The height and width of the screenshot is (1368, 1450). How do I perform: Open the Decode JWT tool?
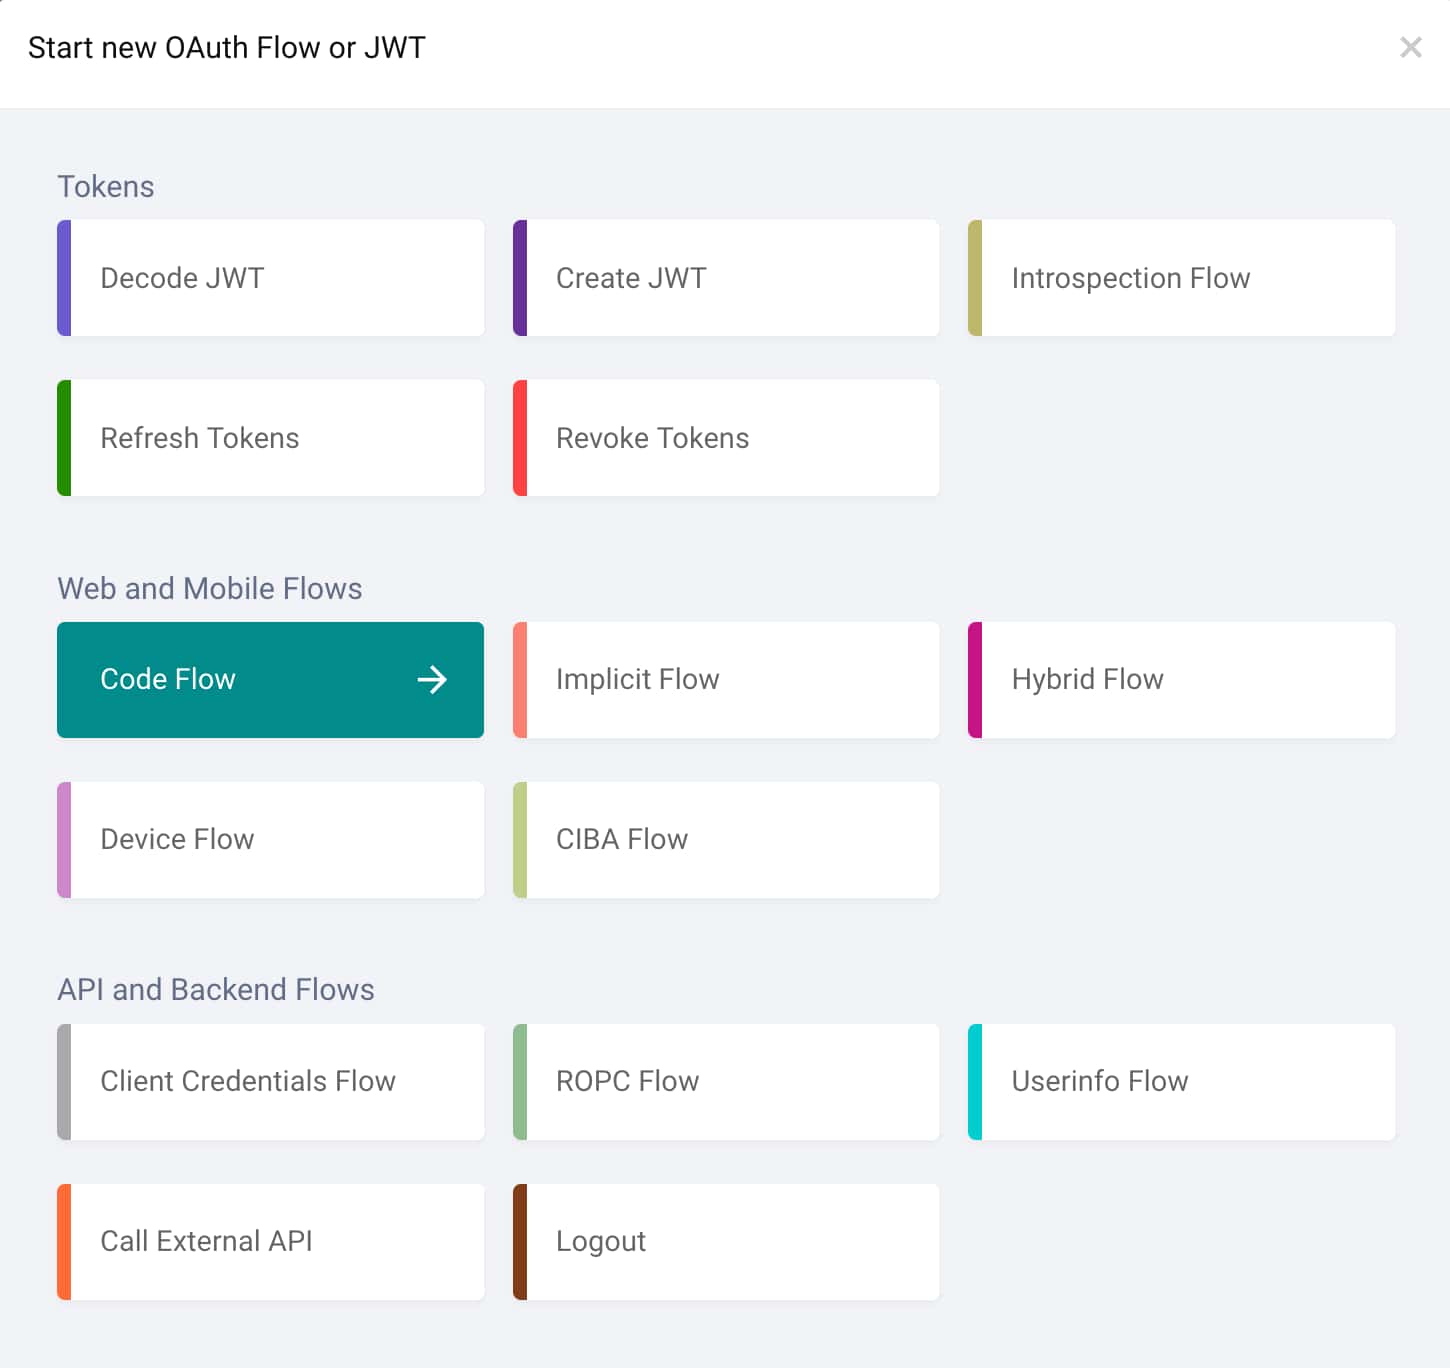point(270,278)
